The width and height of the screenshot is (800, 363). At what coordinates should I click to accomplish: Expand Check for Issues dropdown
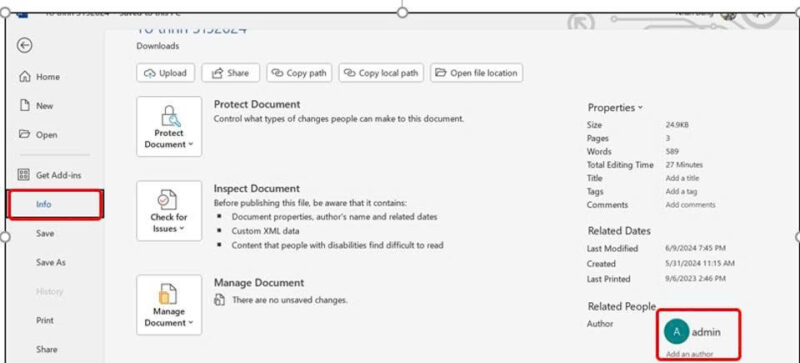point(169,211)
